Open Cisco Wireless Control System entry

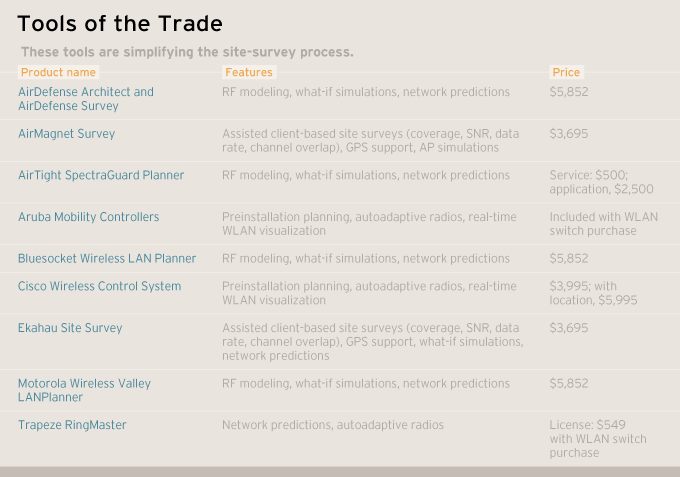[x=99, y=286]
